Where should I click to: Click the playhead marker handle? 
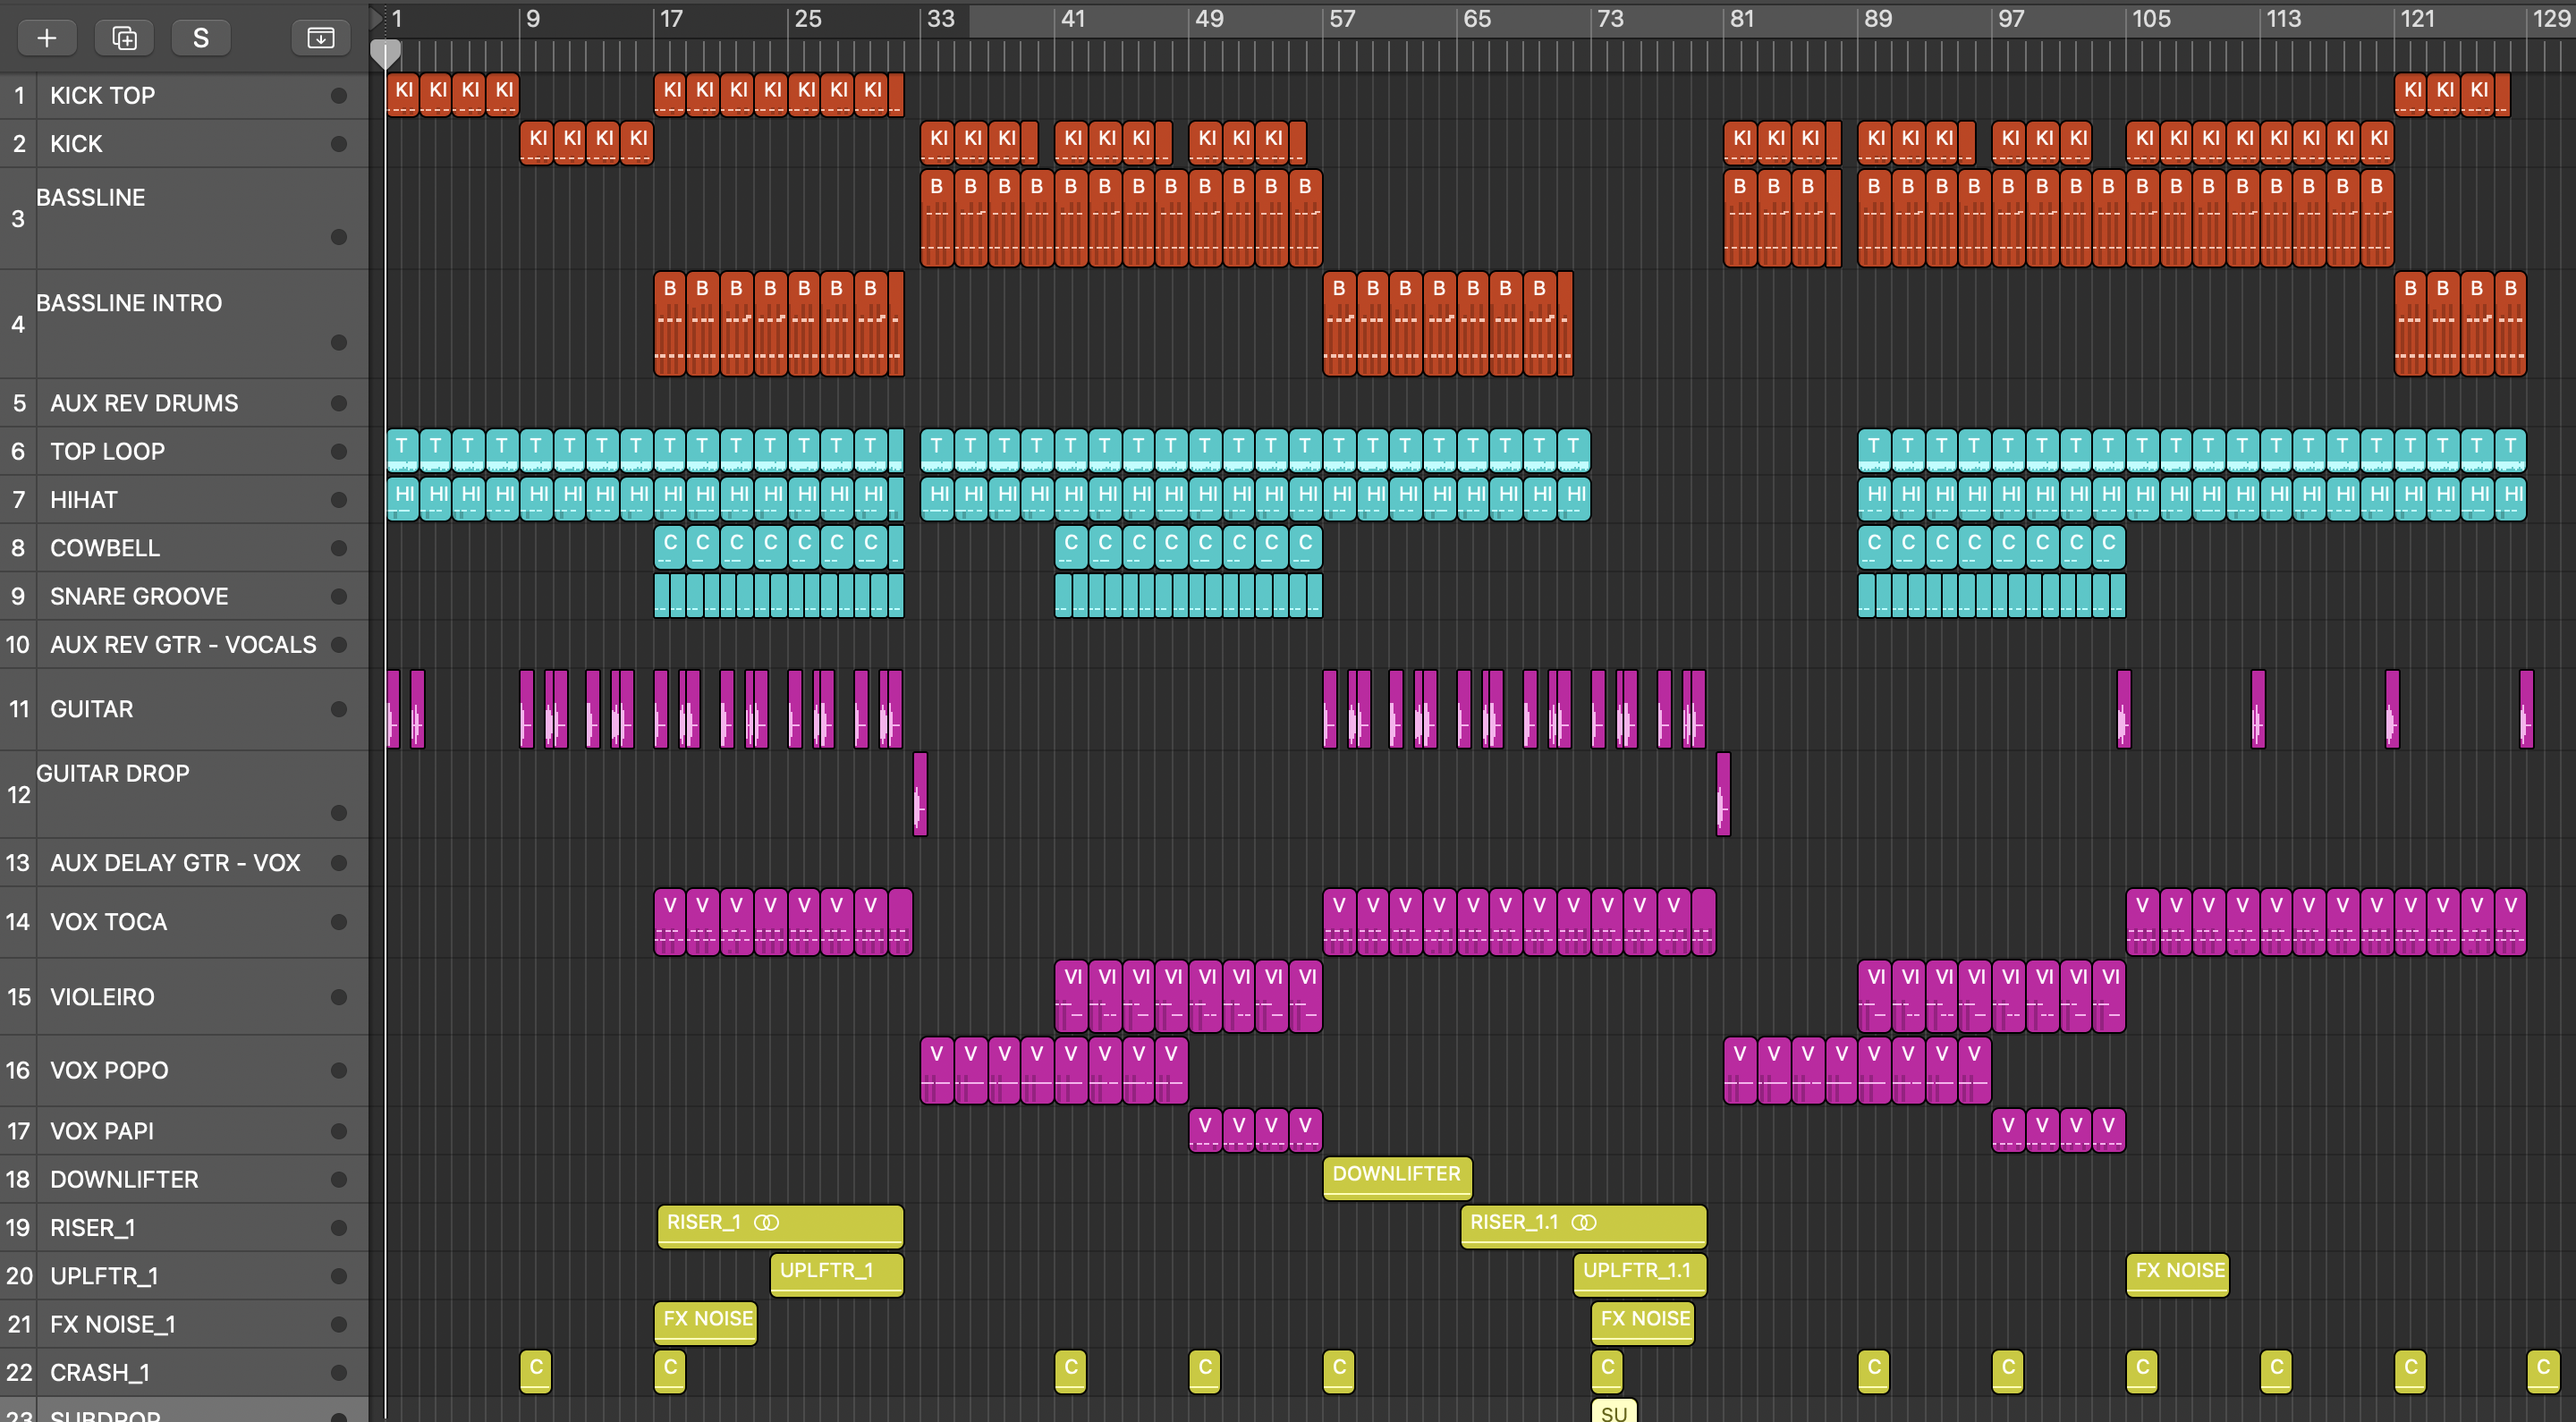pyautogui.click(x=385, y=54)
